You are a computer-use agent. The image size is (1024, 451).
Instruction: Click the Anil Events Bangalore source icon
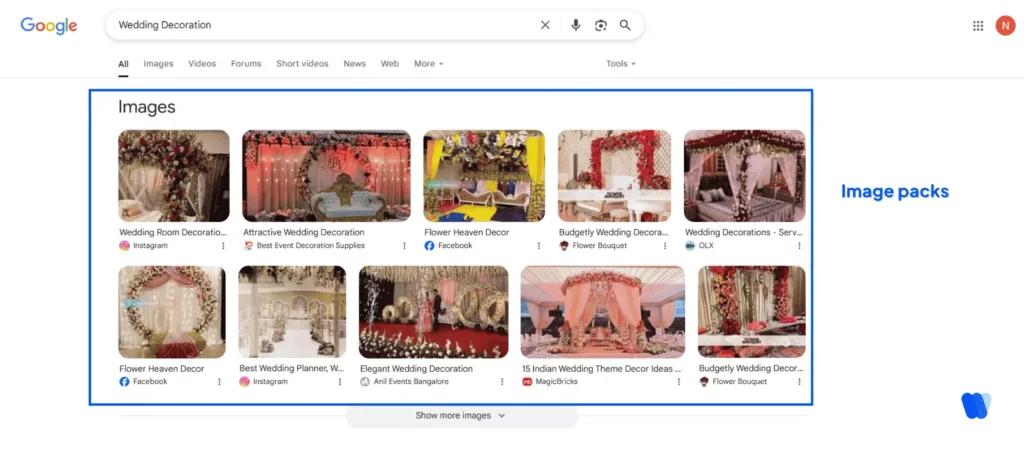coord(365,381)
